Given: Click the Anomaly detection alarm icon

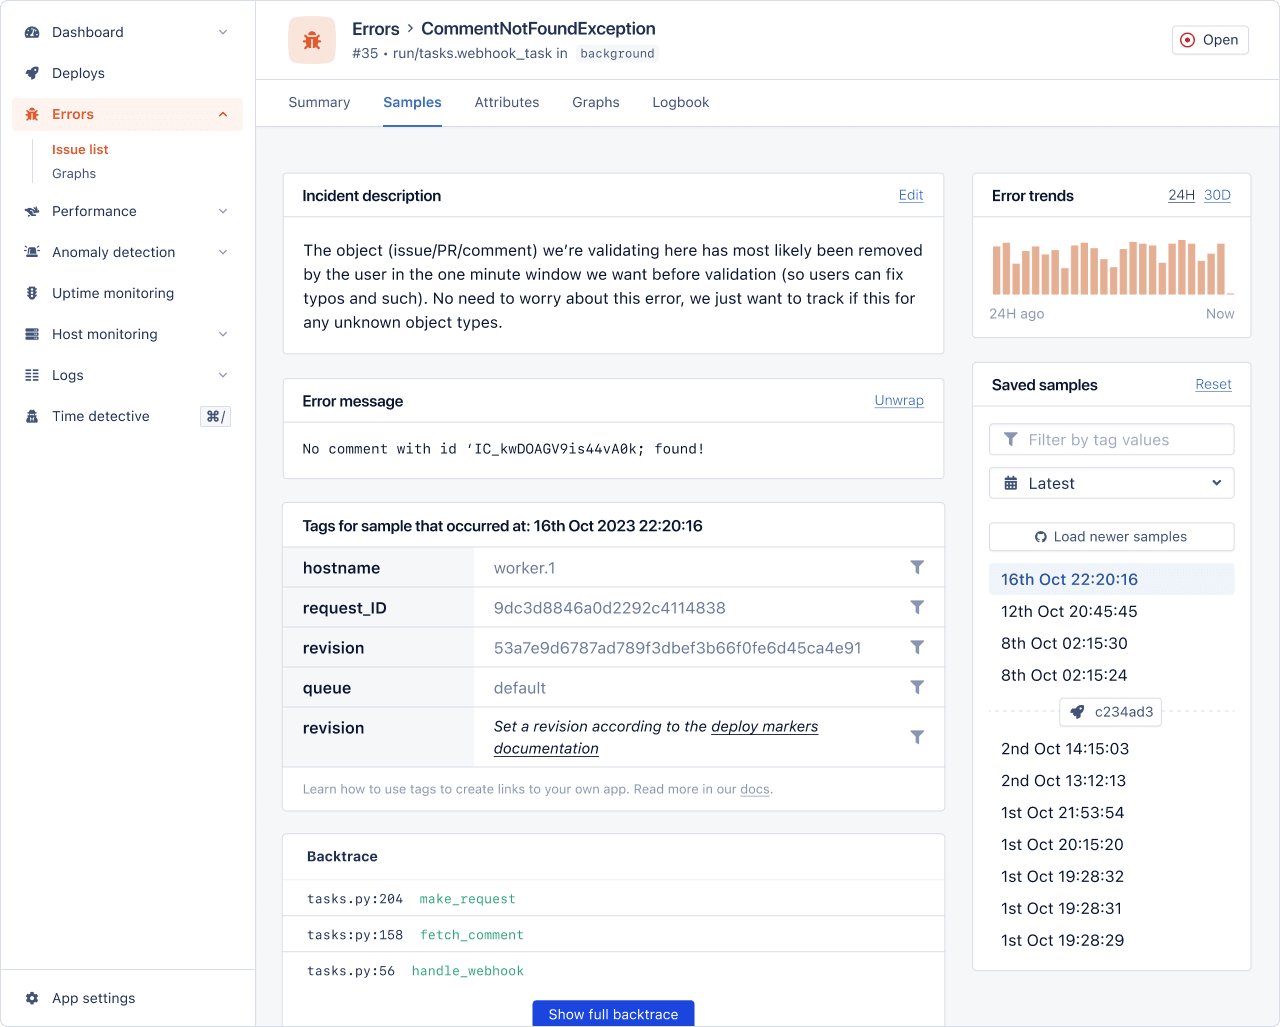Looking at the screenshot, I should click(32, 252).
